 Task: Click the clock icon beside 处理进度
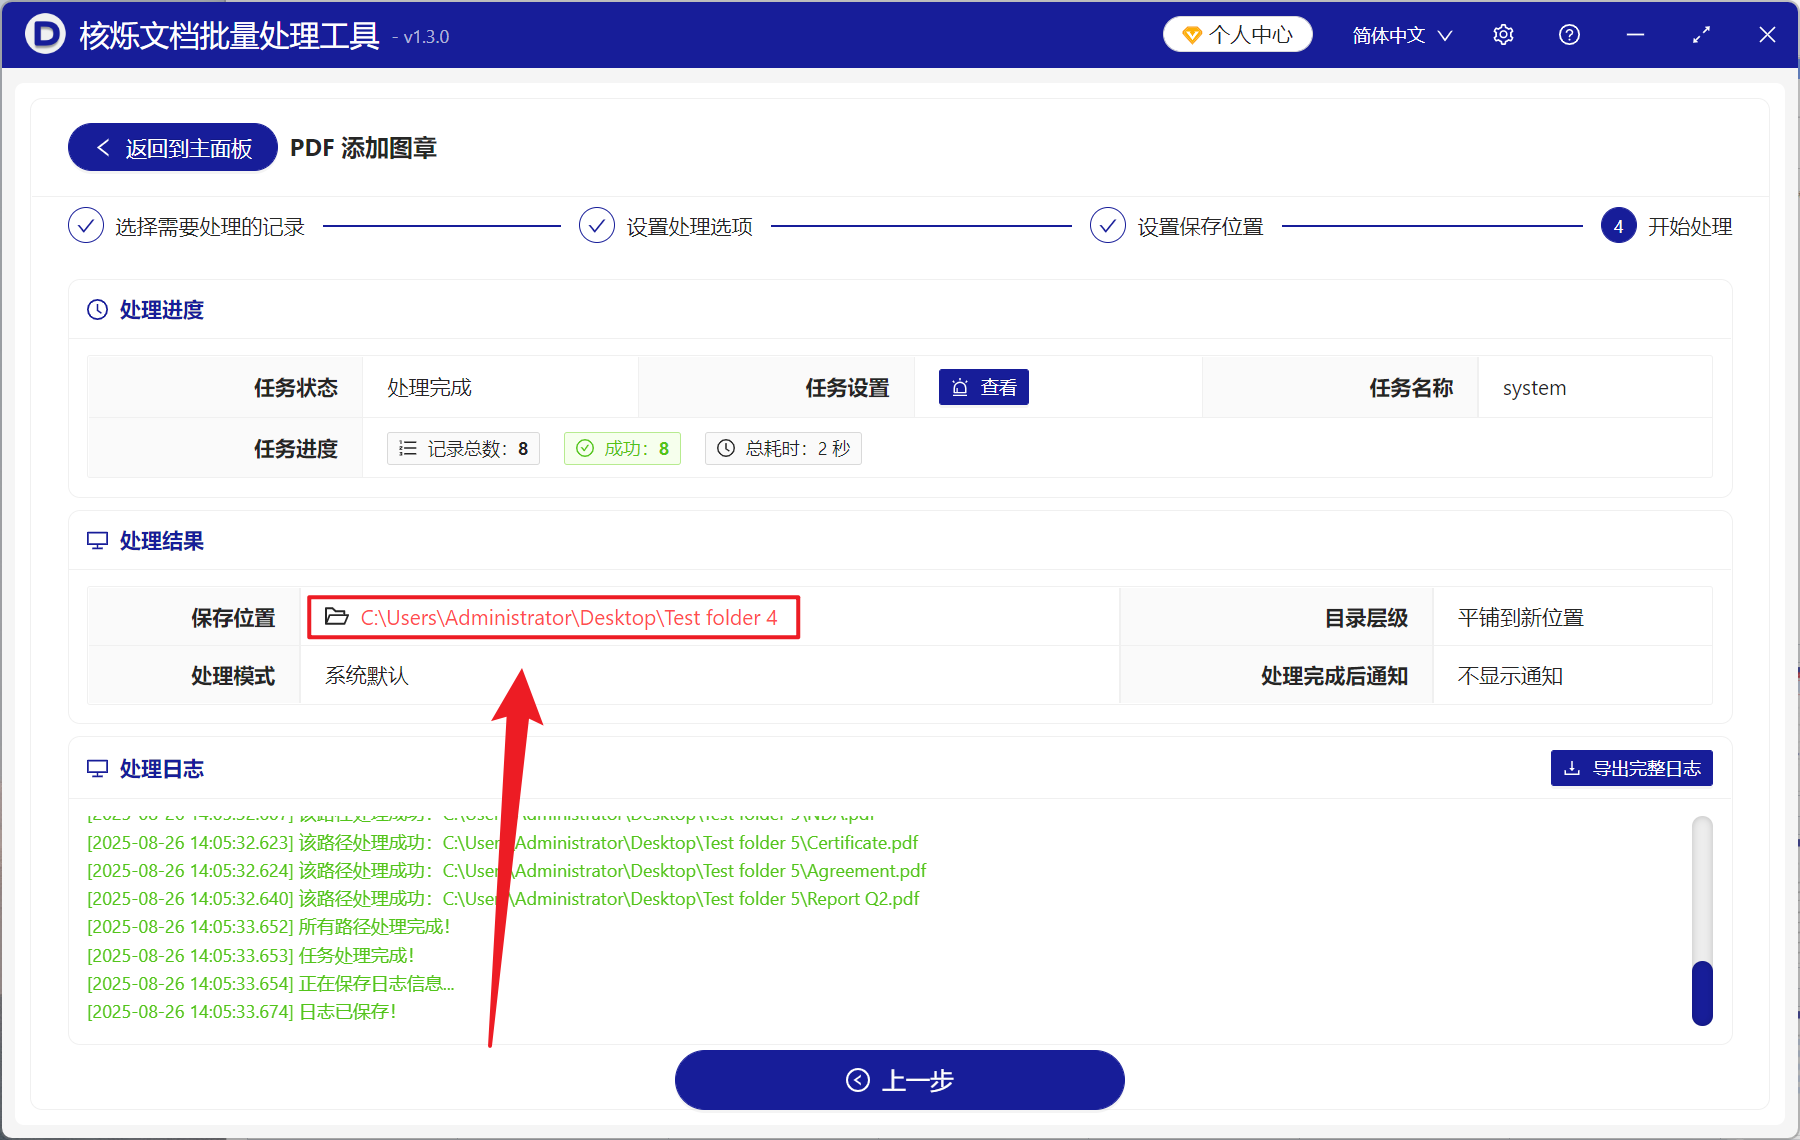pyautogui.click(x=96, y=309)
